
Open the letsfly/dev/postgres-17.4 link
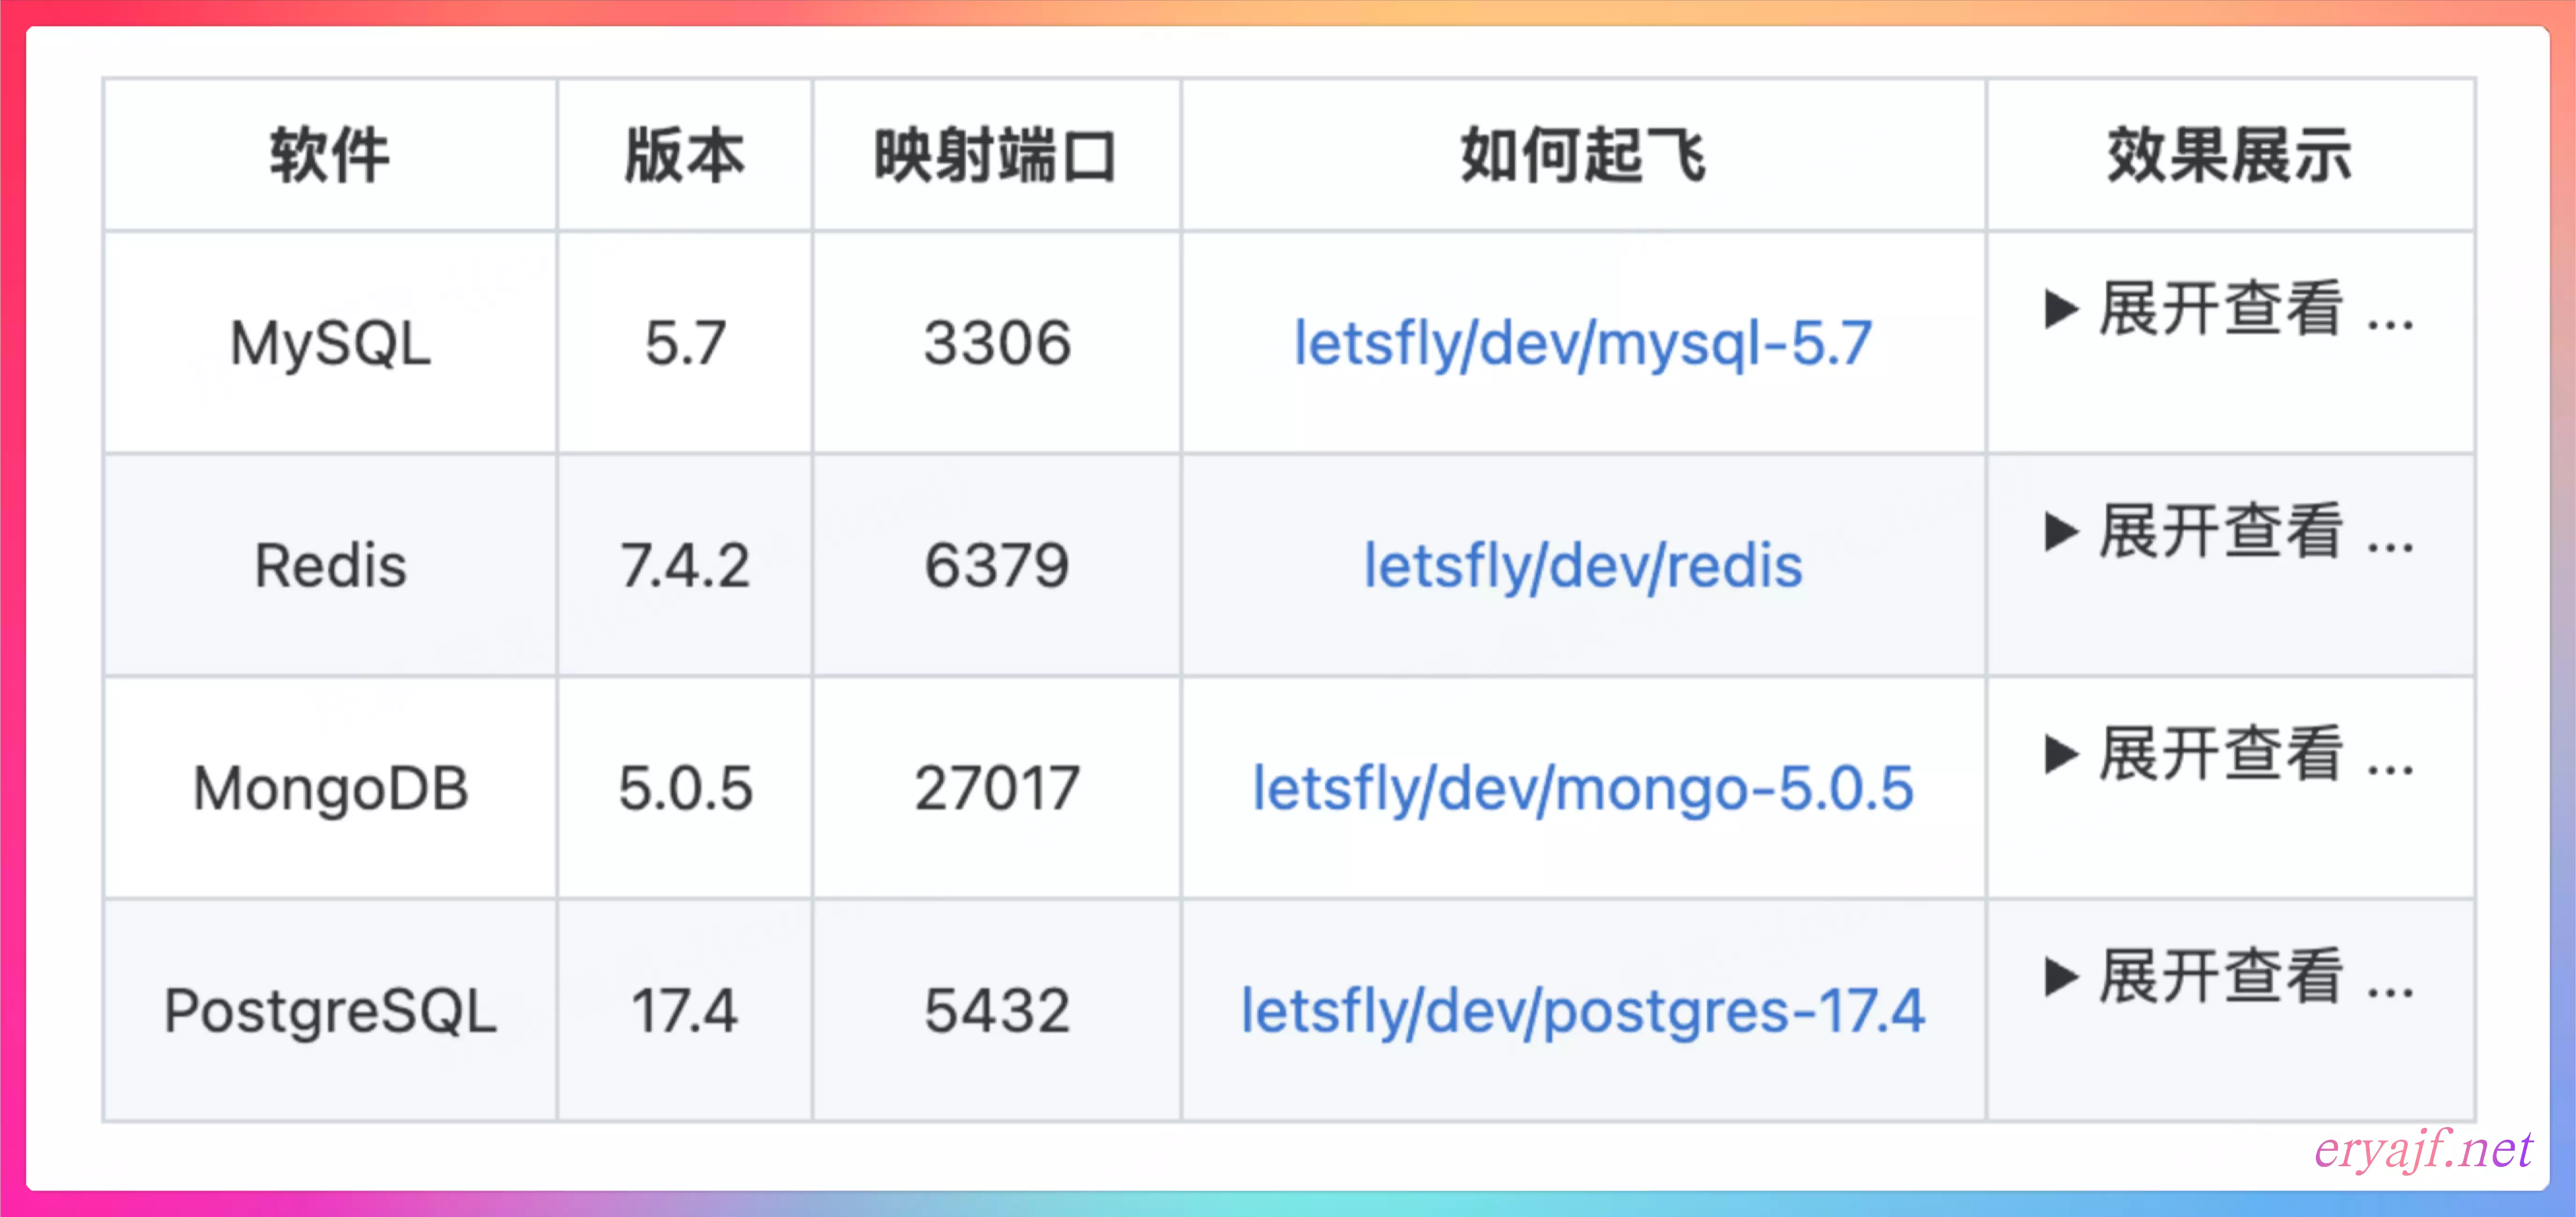point(1582,1011)
